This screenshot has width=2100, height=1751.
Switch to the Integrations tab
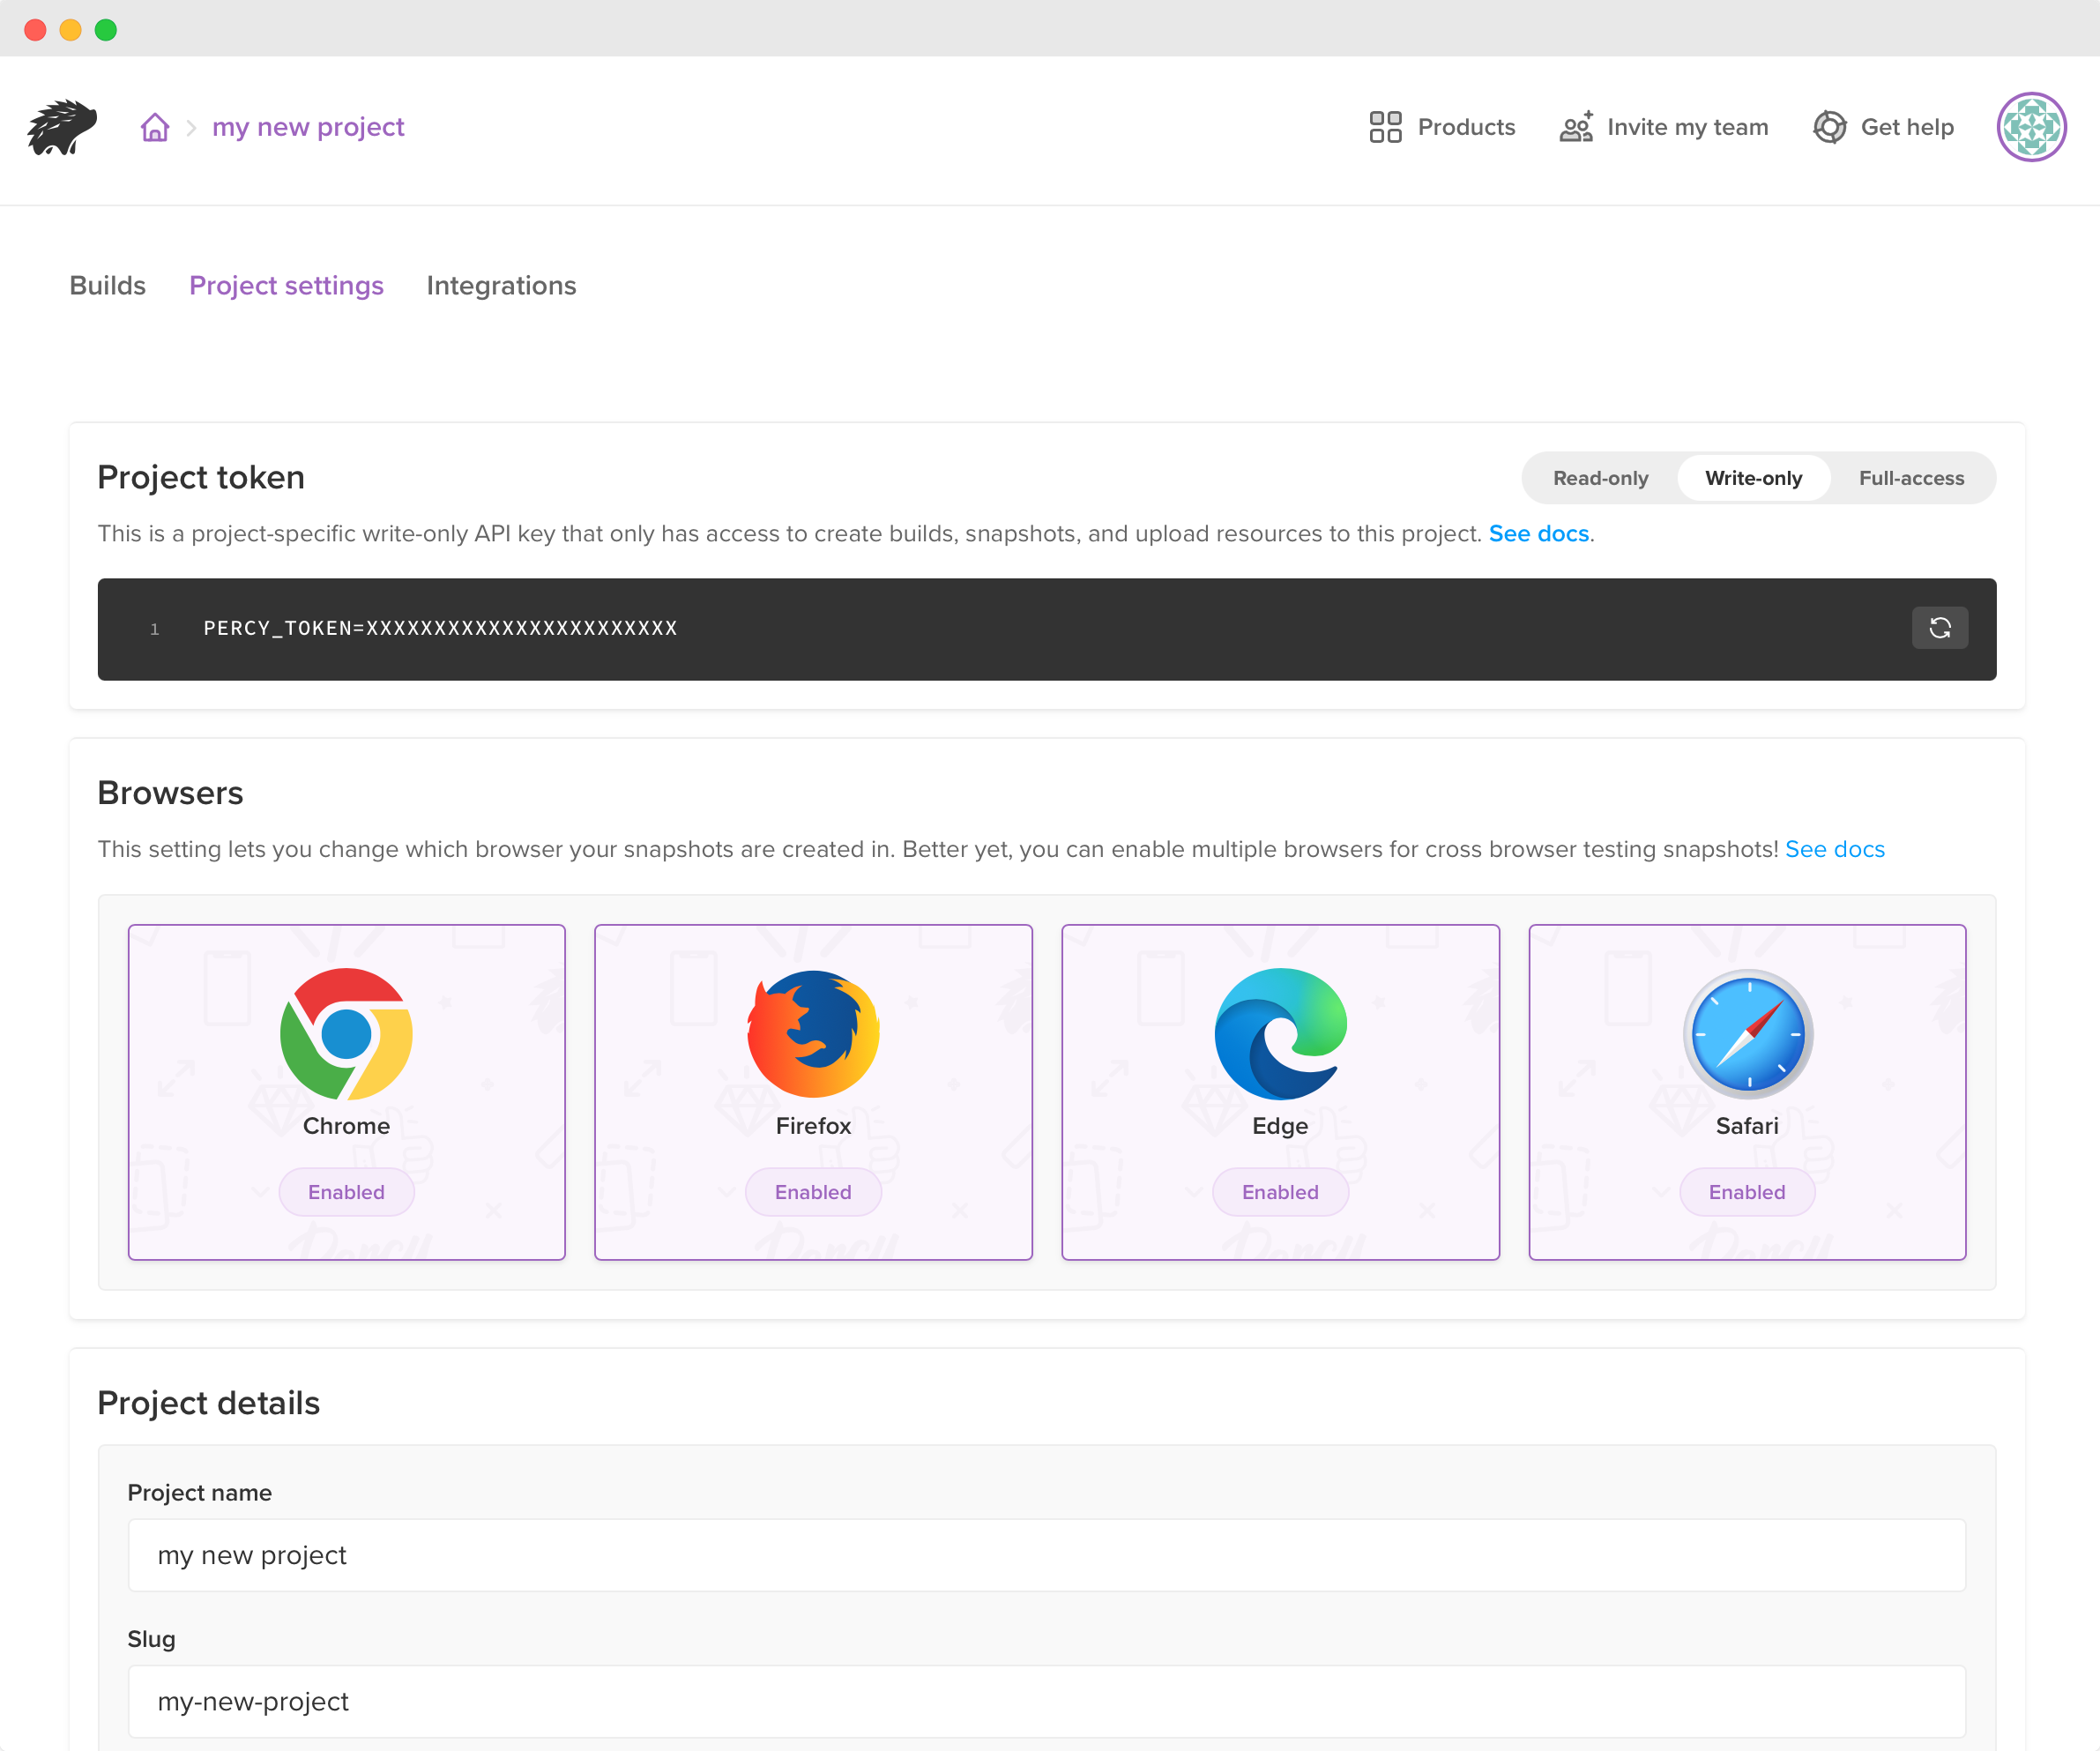click(x=501, y=286)
